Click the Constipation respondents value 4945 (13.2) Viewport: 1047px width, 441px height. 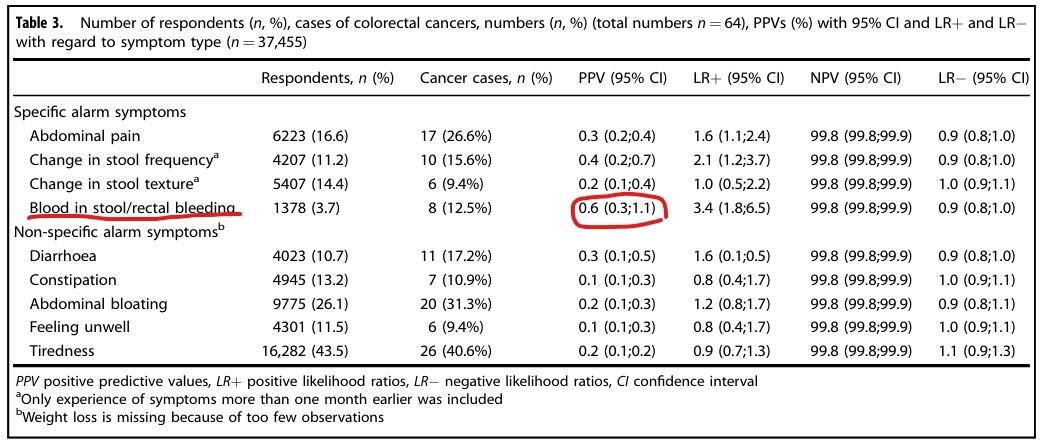tap(305, 280)
